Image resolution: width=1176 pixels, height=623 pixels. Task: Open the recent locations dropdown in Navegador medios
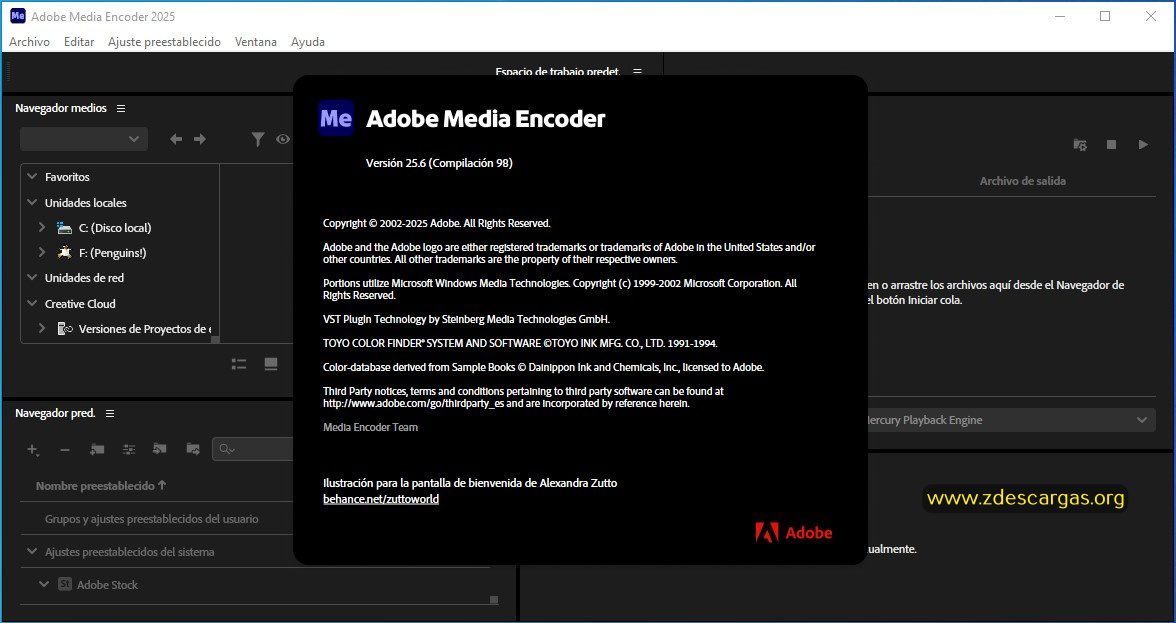(84, 139)
